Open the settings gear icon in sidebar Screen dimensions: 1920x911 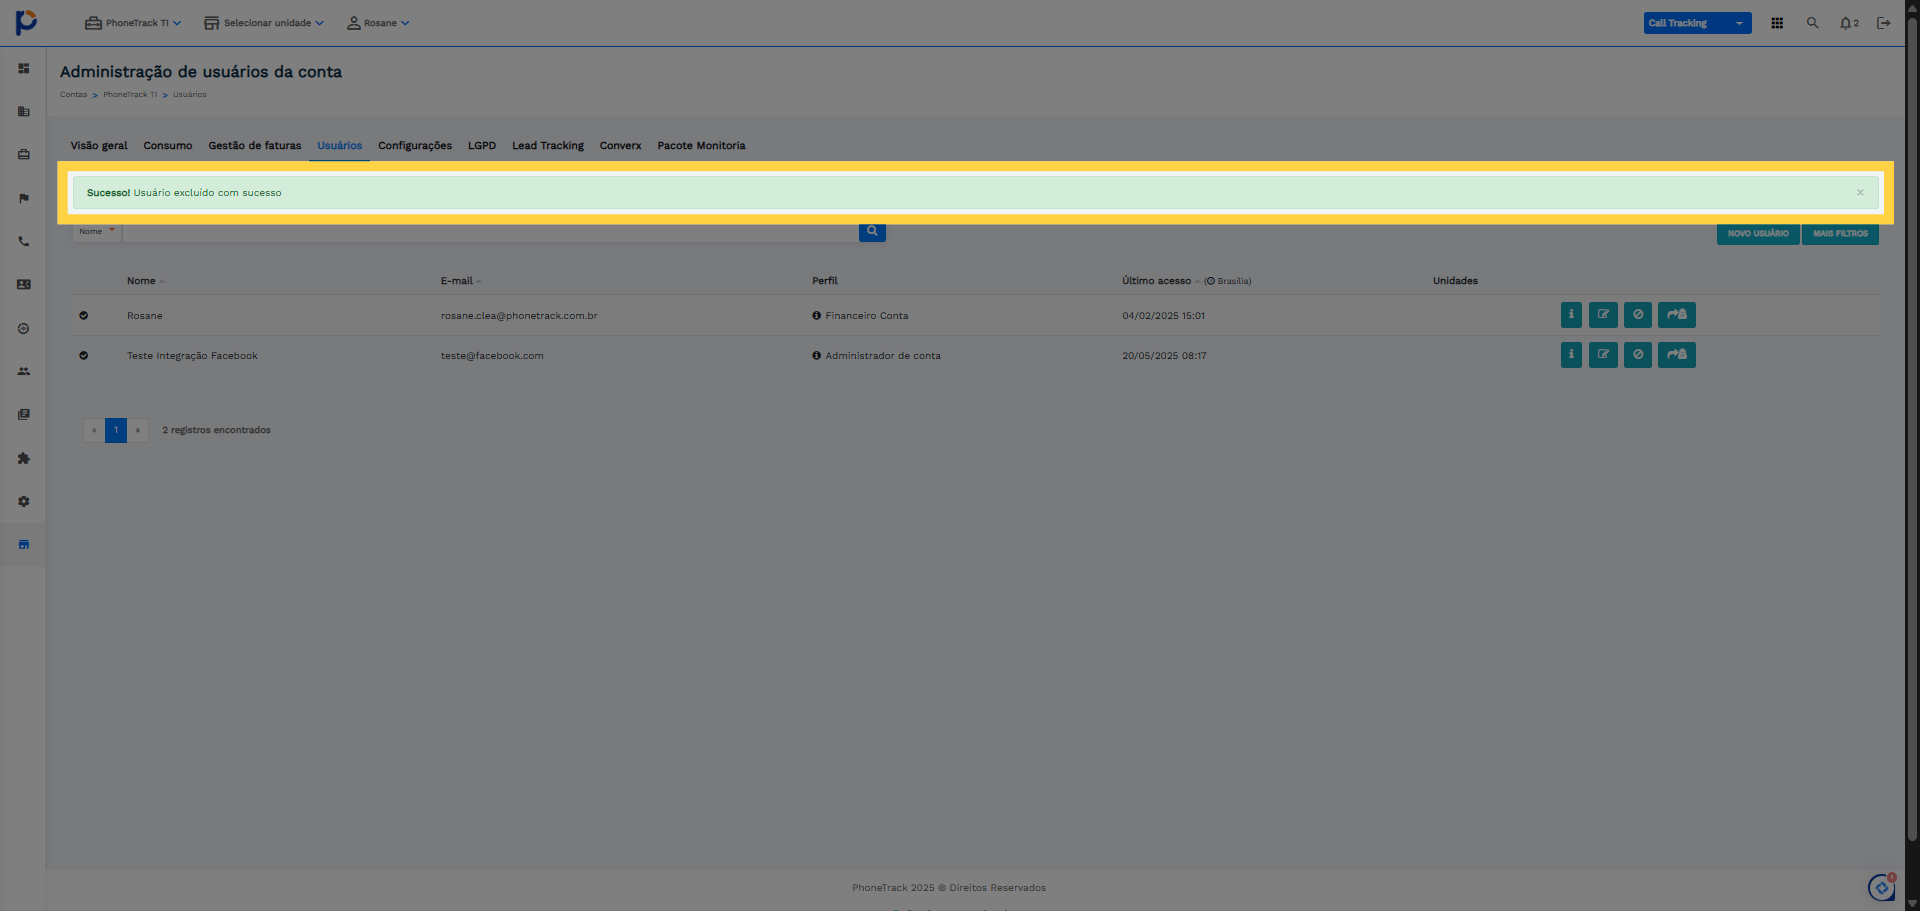click(x=24, y=501)
